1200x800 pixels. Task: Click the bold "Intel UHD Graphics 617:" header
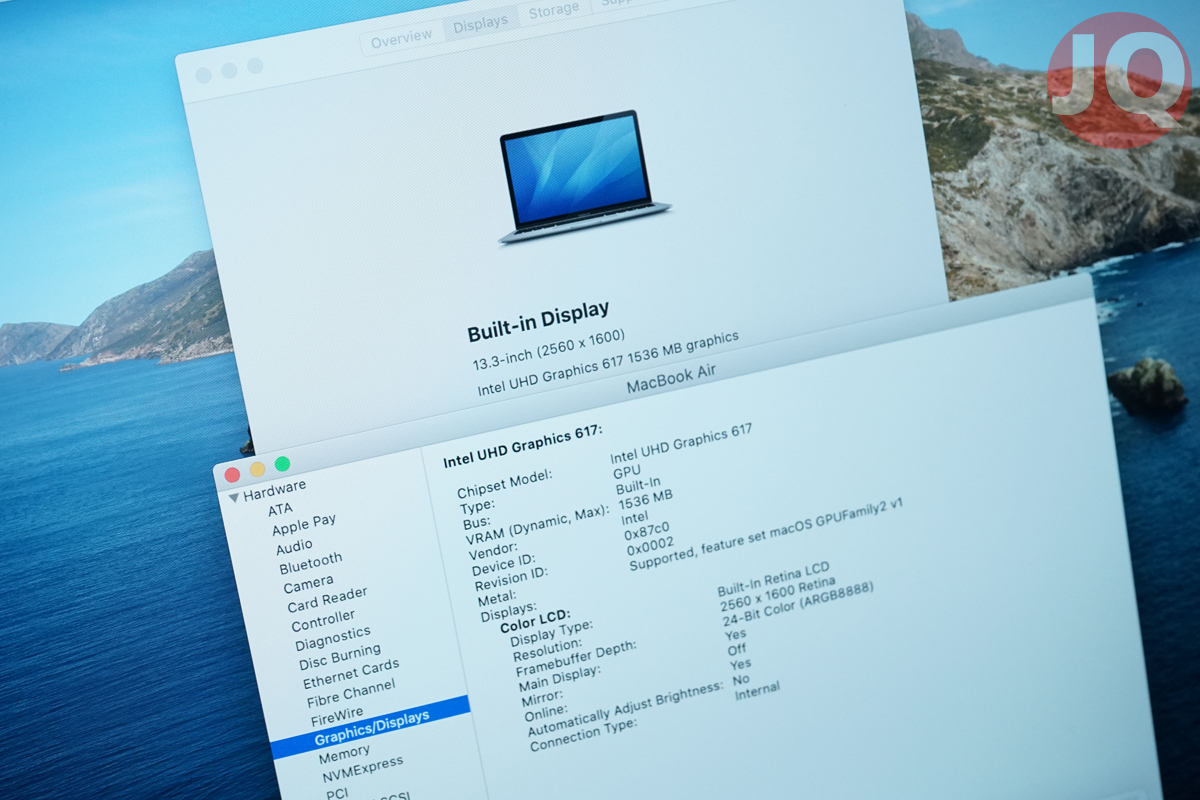coord(522,446)
